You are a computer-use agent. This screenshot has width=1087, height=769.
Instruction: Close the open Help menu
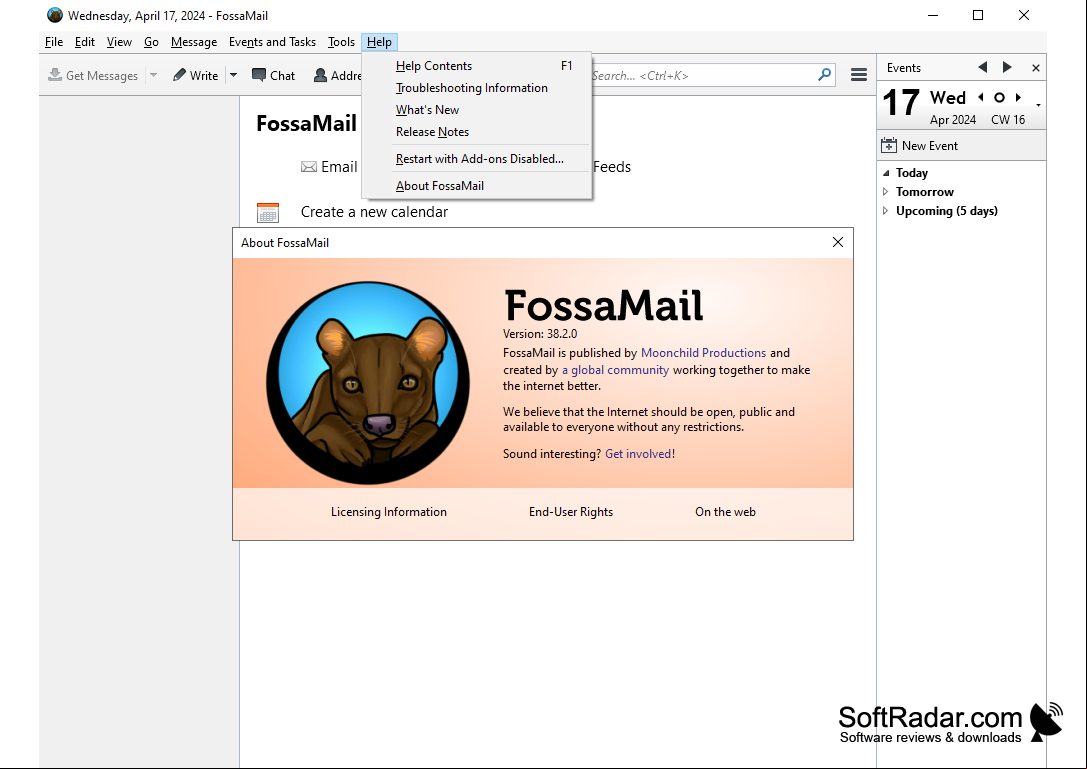coord(379,42)
